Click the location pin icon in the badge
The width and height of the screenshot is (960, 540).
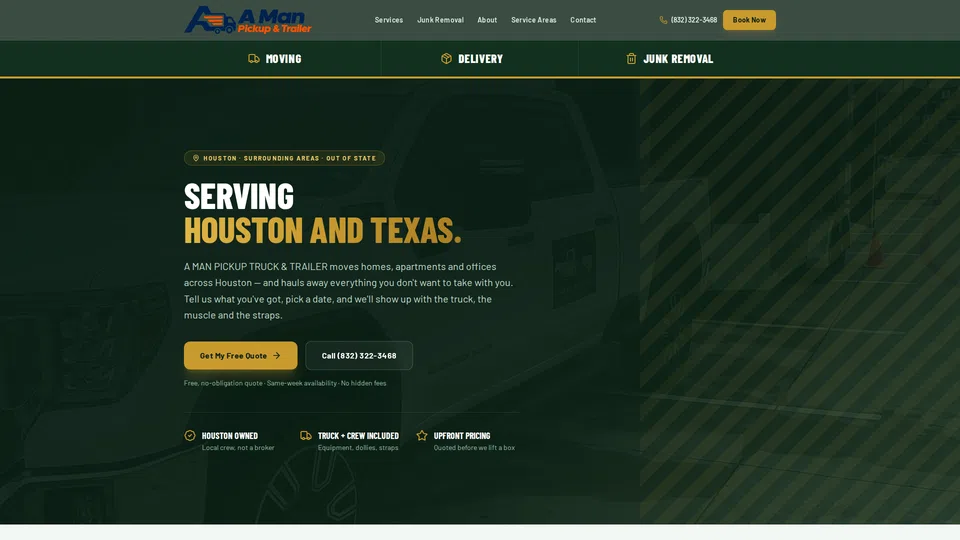point(196,158)
